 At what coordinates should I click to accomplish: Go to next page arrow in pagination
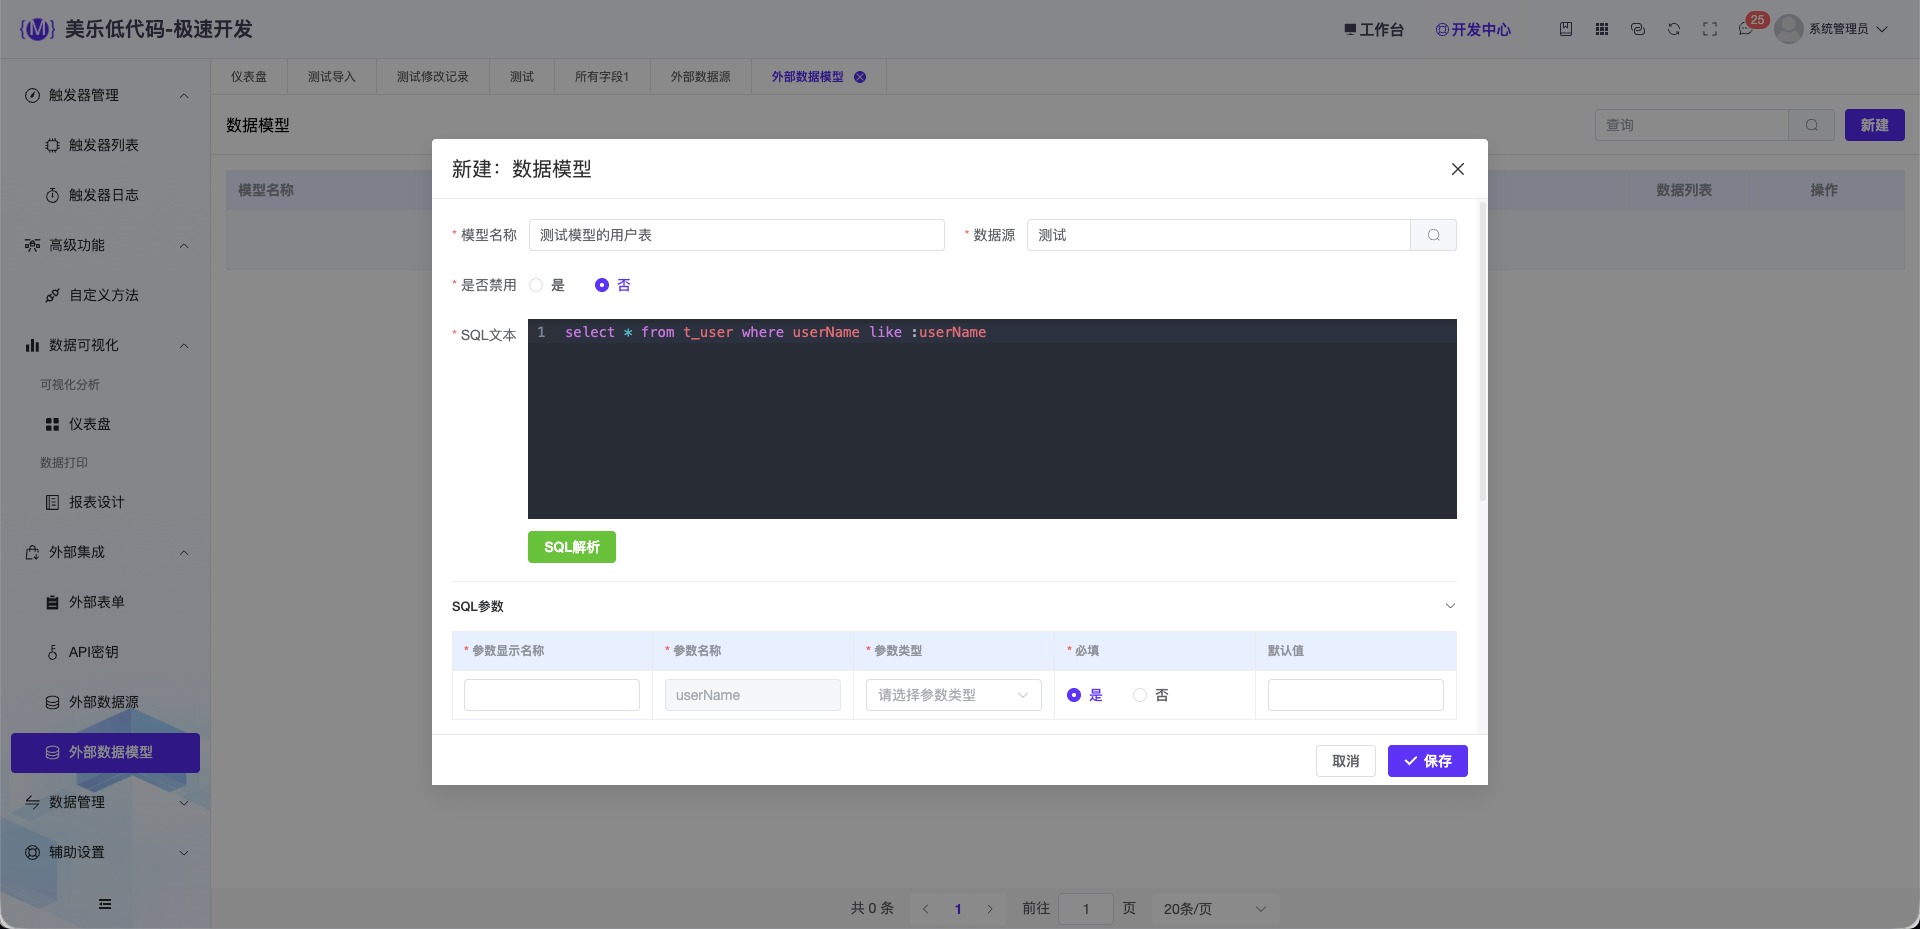coord(990,909)
